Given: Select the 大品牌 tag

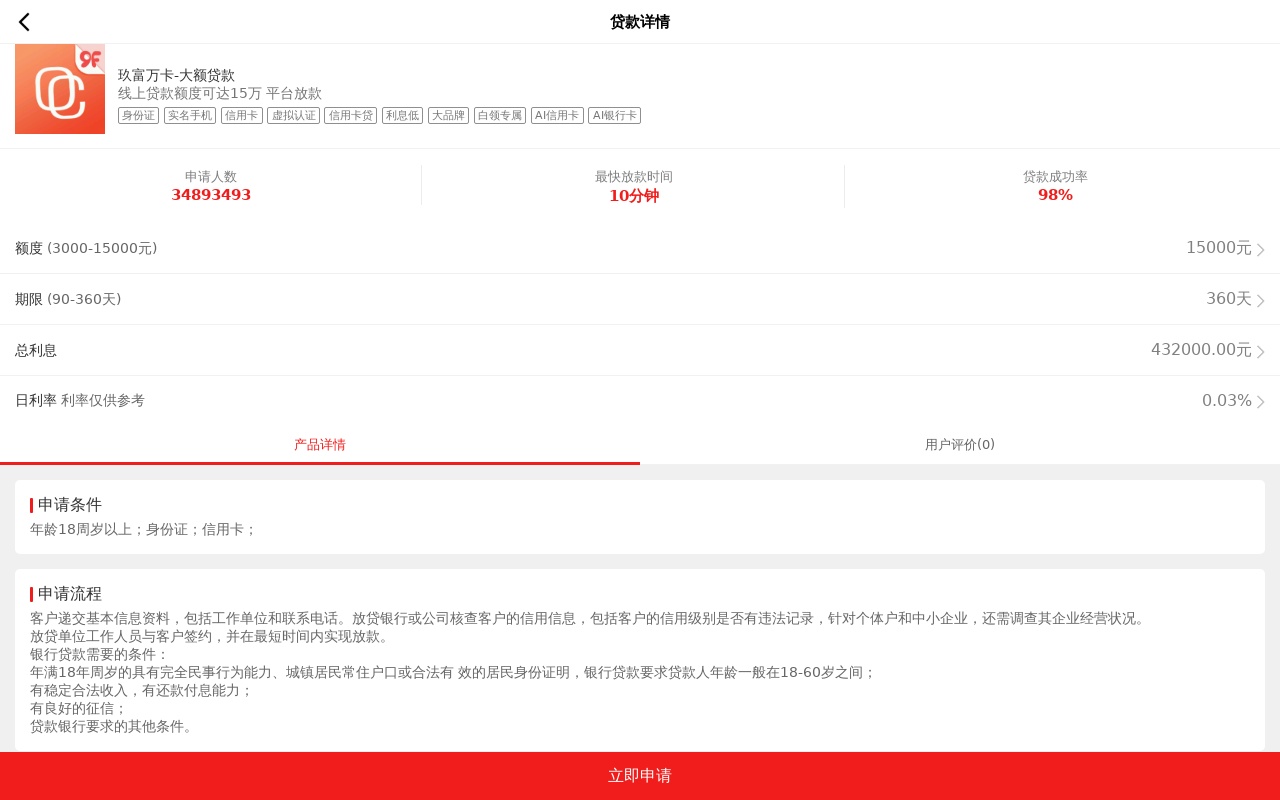Looking at the screenshot, I should pos(449,115).
